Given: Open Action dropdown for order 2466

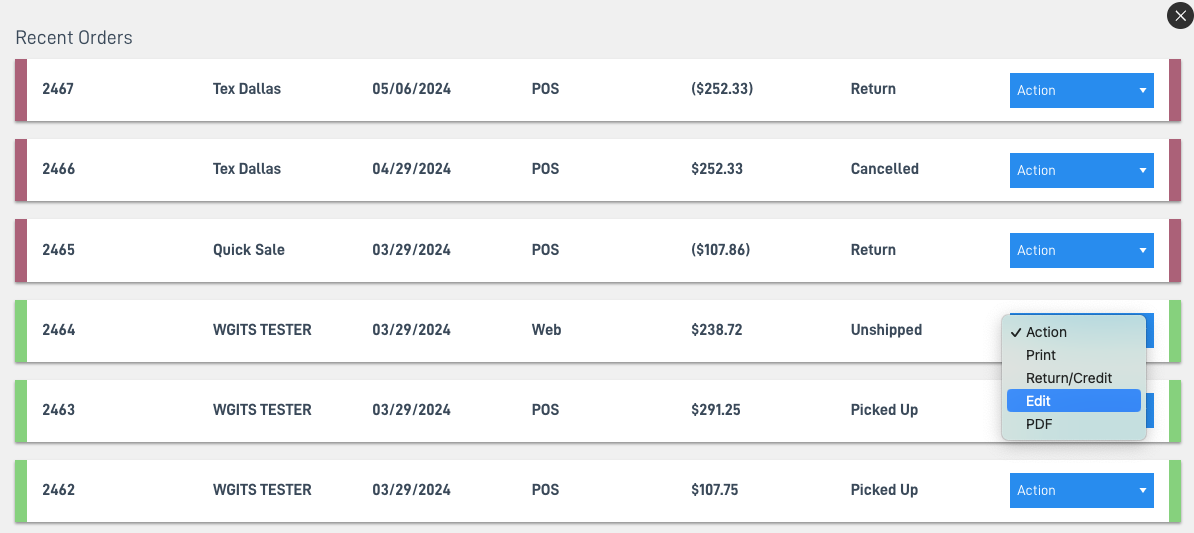Looking at the screenshot, I should click(x=1081, y=170).
